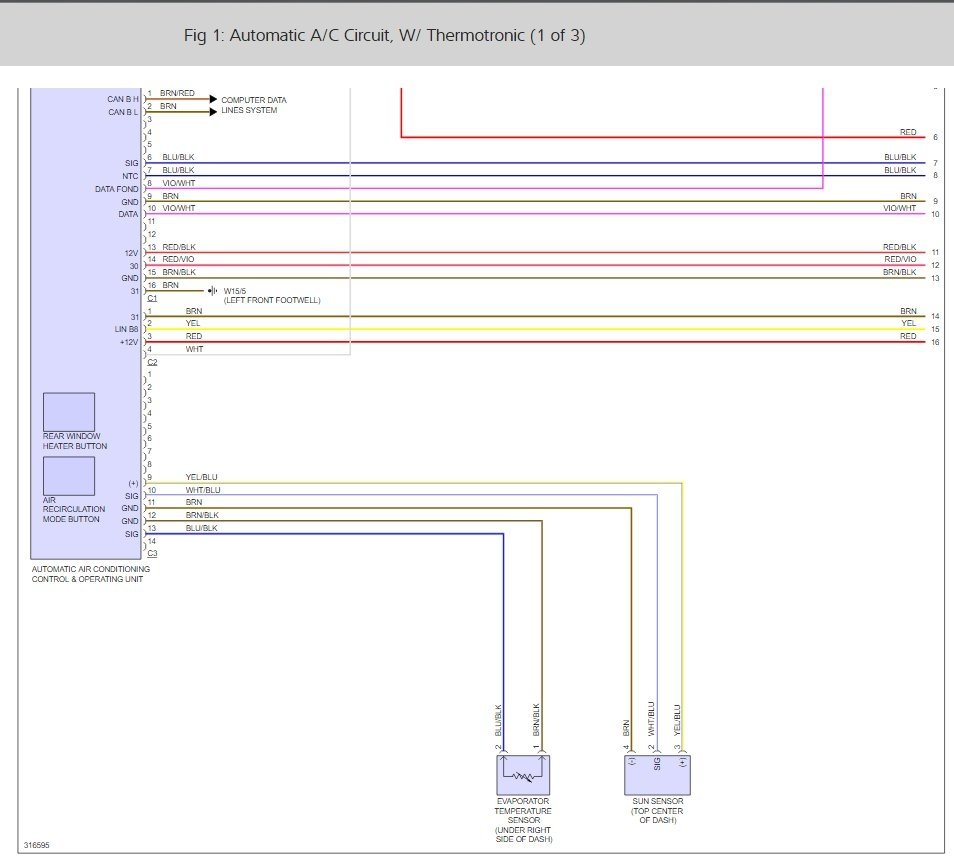
Task: Click the W15/5 ground symbol
Action: 213,291
